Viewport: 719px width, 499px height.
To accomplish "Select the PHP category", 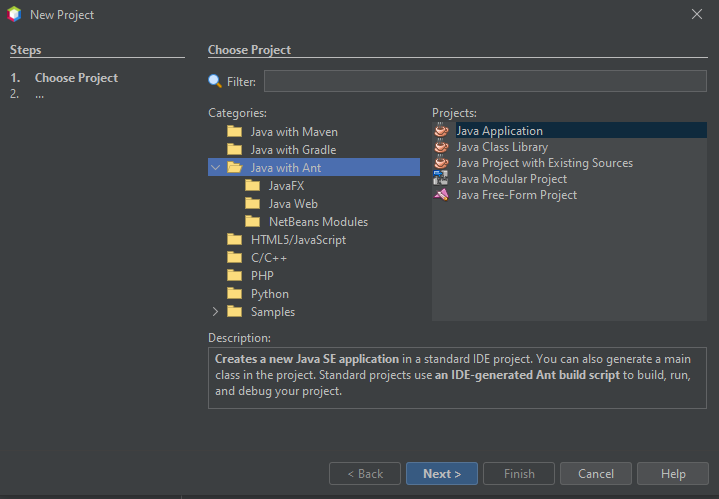I will point(262,276).
